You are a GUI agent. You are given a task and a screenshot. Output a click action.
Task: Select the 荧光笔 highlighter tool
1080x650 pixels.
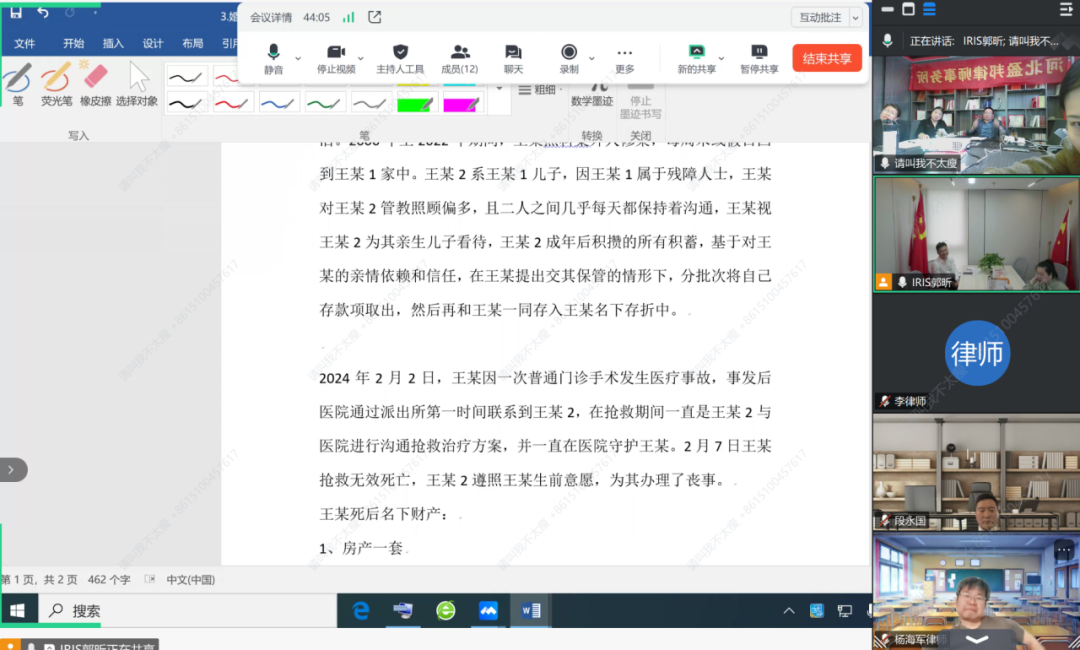click(x=57, y=84)
